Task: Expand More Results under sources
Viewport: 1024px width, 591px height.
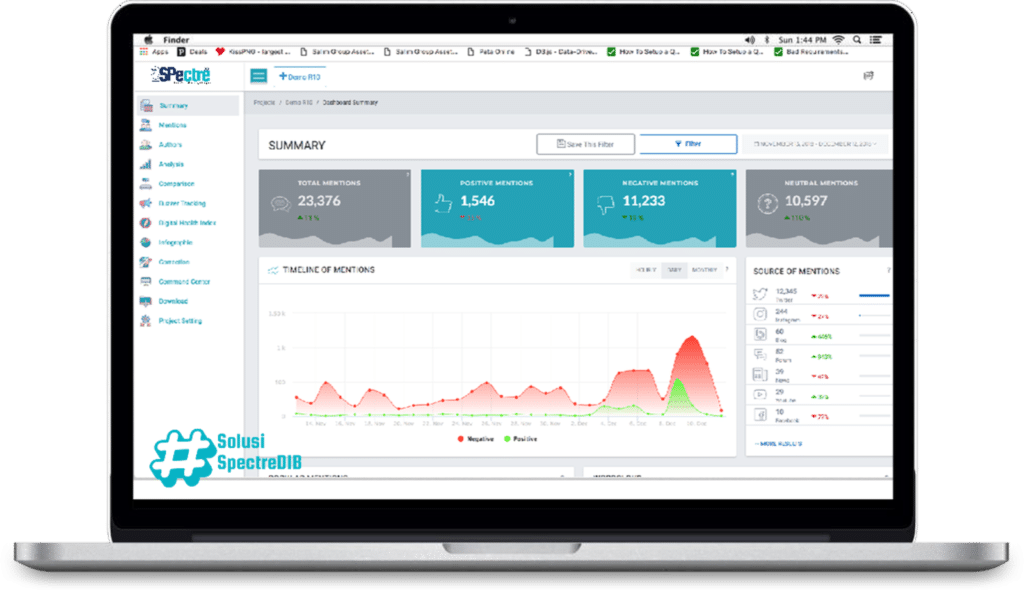Action: [780, 442]
